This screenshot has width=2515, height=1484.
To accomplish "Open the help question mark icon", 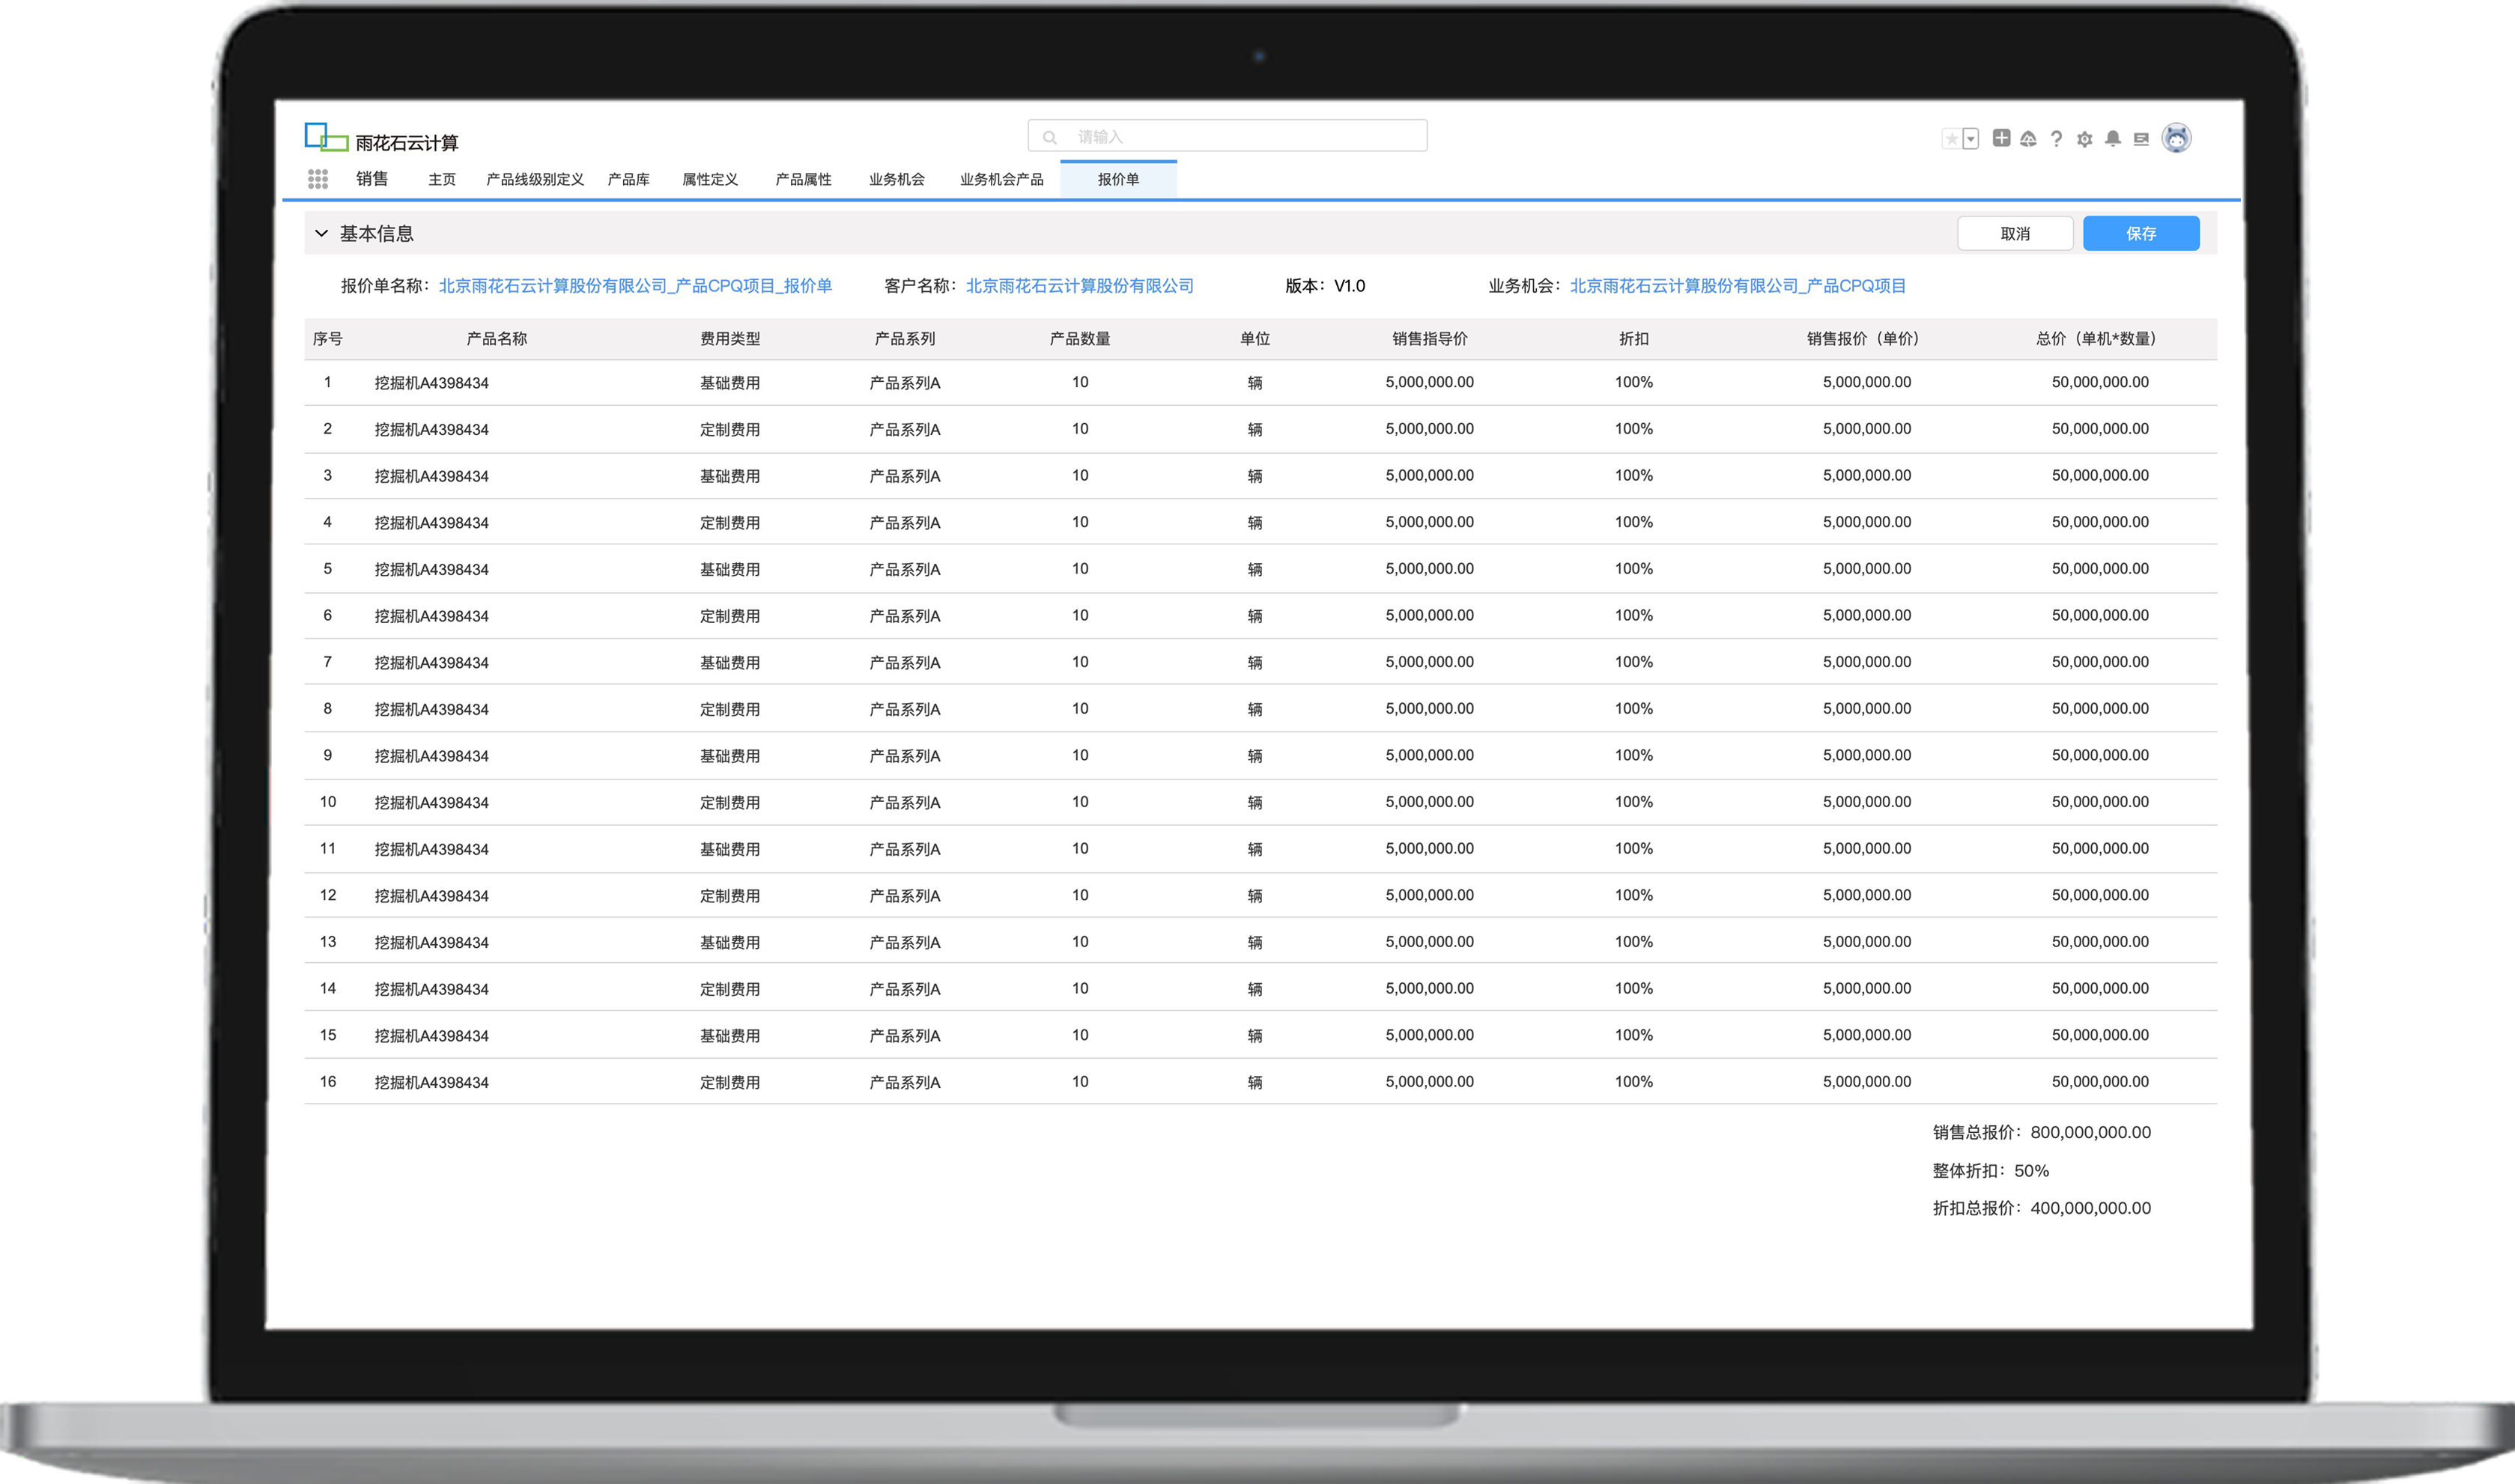I will pyautogui.click(x=2056, y=139).
